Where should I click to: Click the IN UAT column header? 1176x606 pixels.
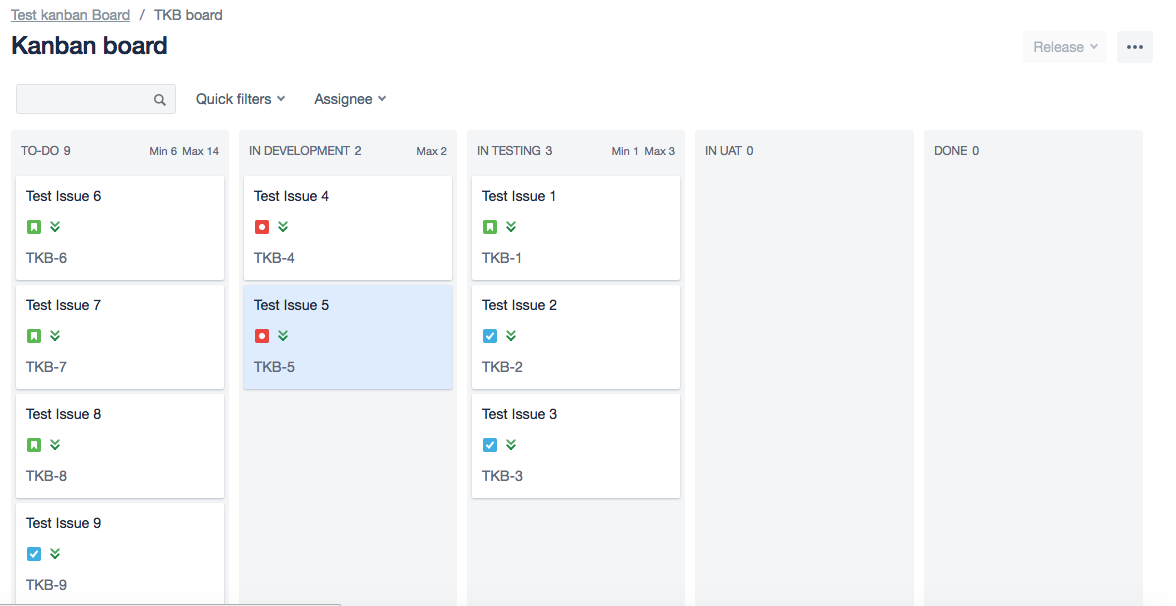(x=729, y=151)
